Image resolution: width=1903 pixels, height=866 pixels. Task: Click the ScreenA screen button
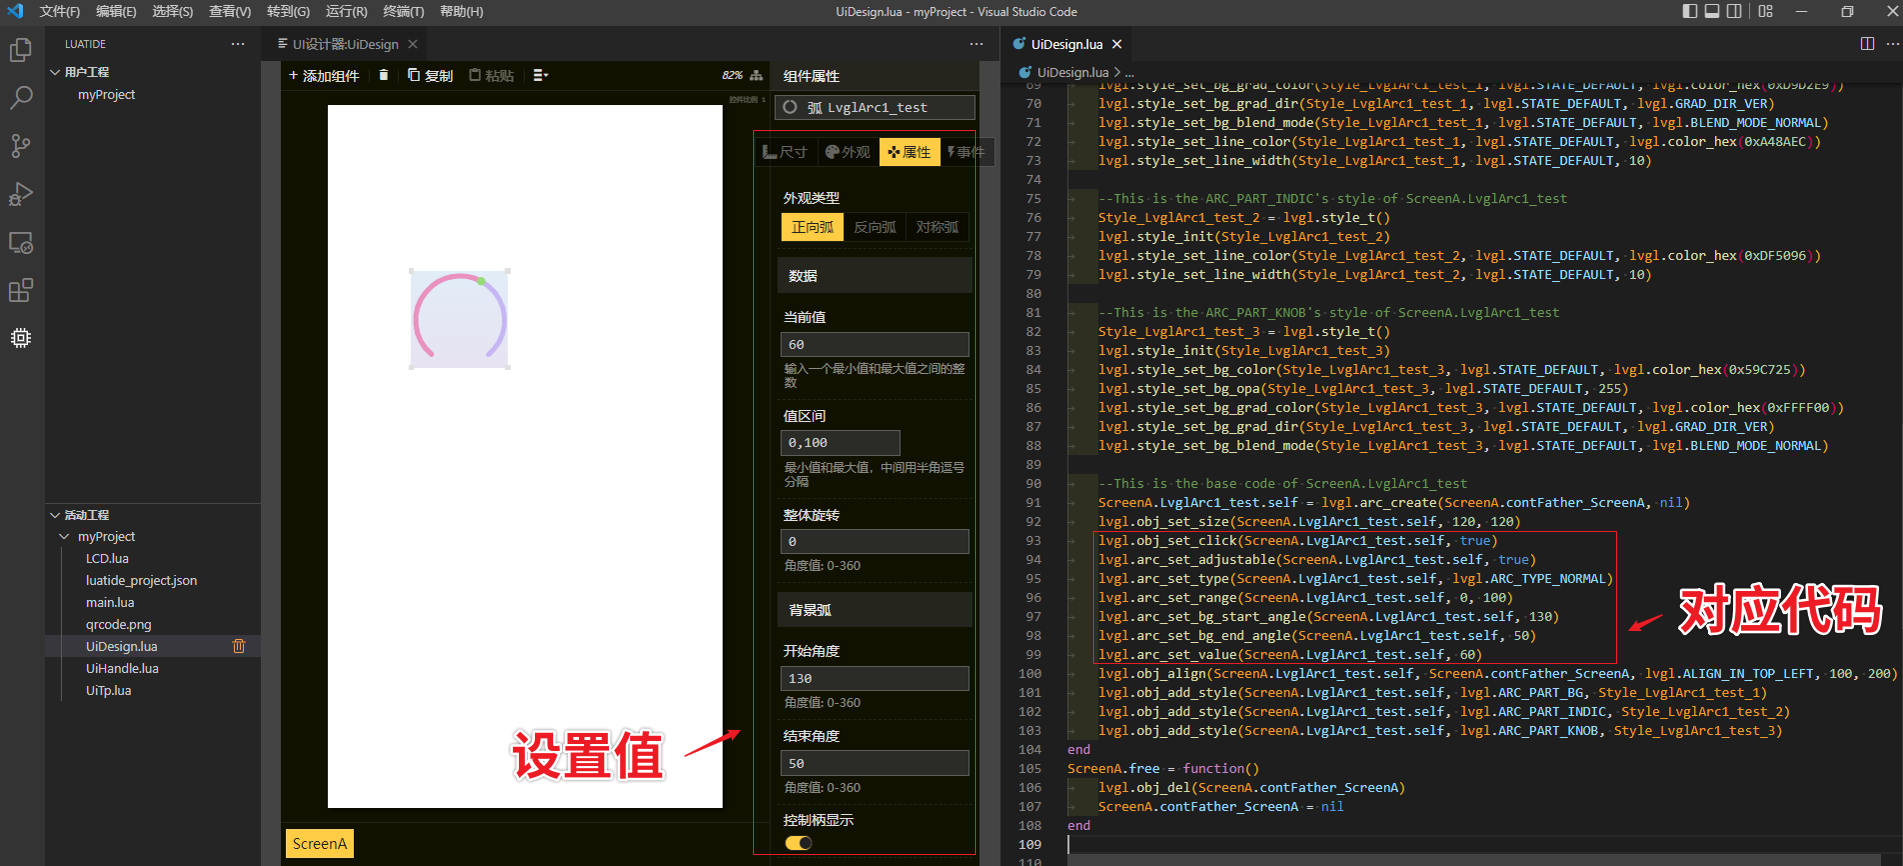click(319, 844)
